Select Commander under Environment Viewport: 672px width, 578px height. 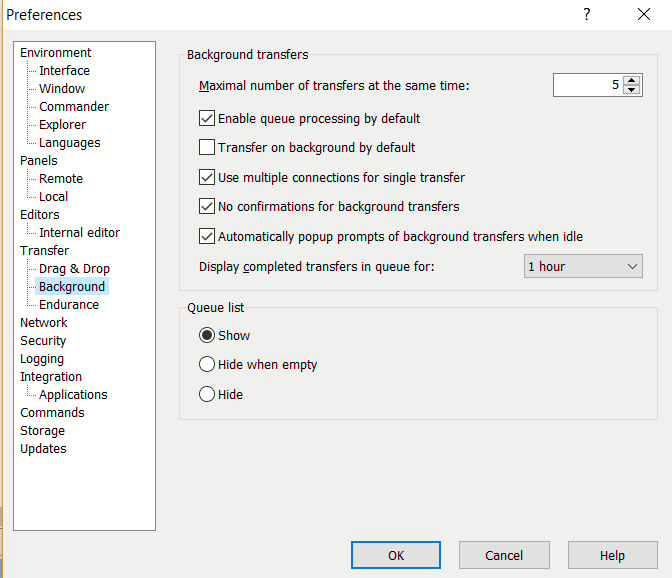[x=73, y=107]
